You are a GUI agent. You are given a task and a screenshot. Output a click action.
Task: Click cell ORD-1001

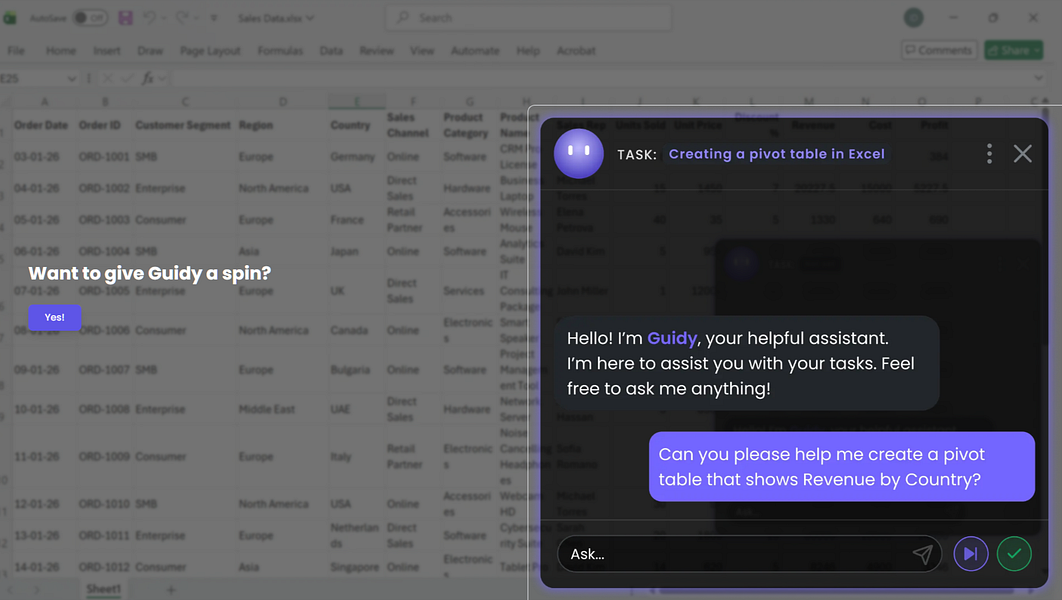click(x=104, y=156)
